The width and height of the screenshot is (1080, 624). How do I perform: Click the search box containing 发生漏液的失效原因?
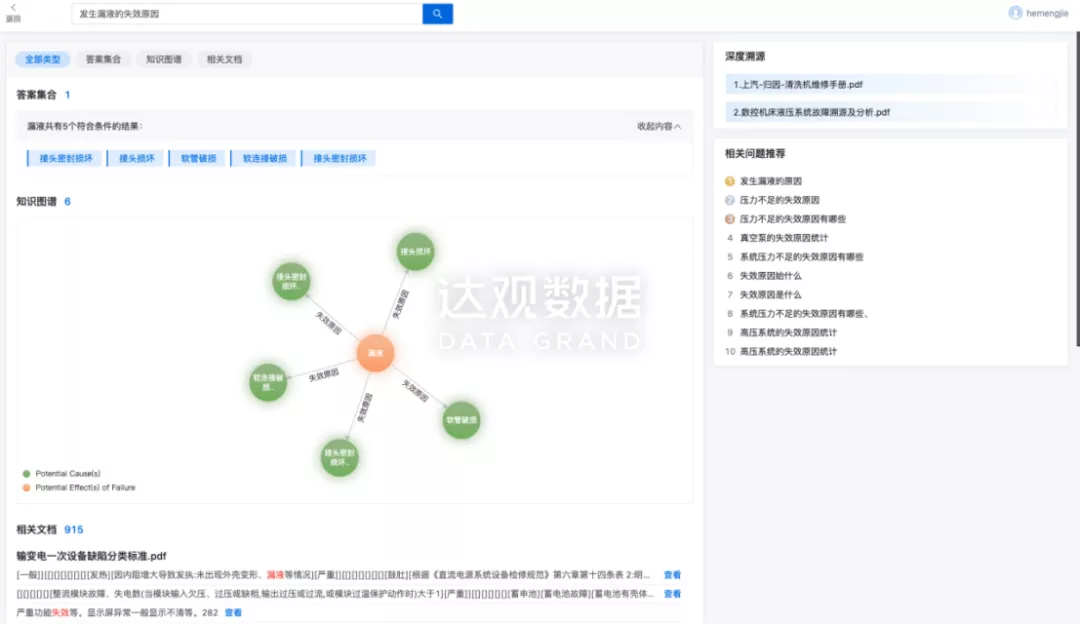(x=247, y=14)
